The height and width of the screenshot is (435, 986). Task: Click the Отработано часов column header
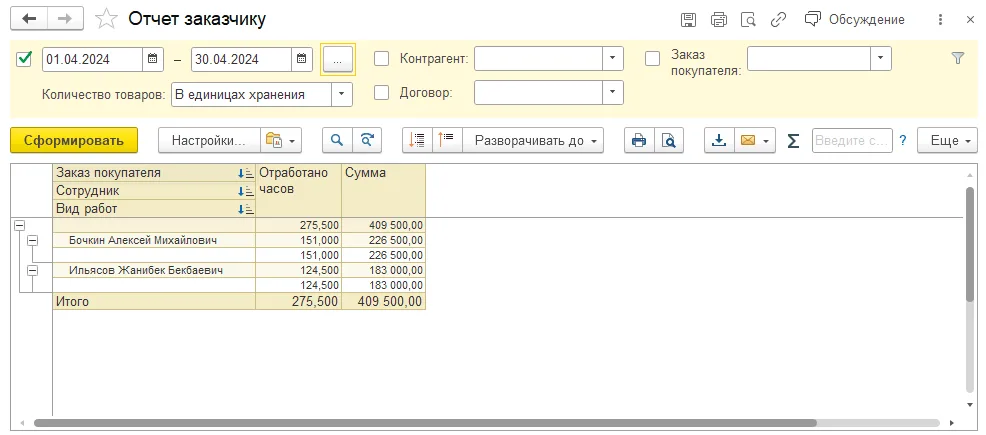coord(299,190)
